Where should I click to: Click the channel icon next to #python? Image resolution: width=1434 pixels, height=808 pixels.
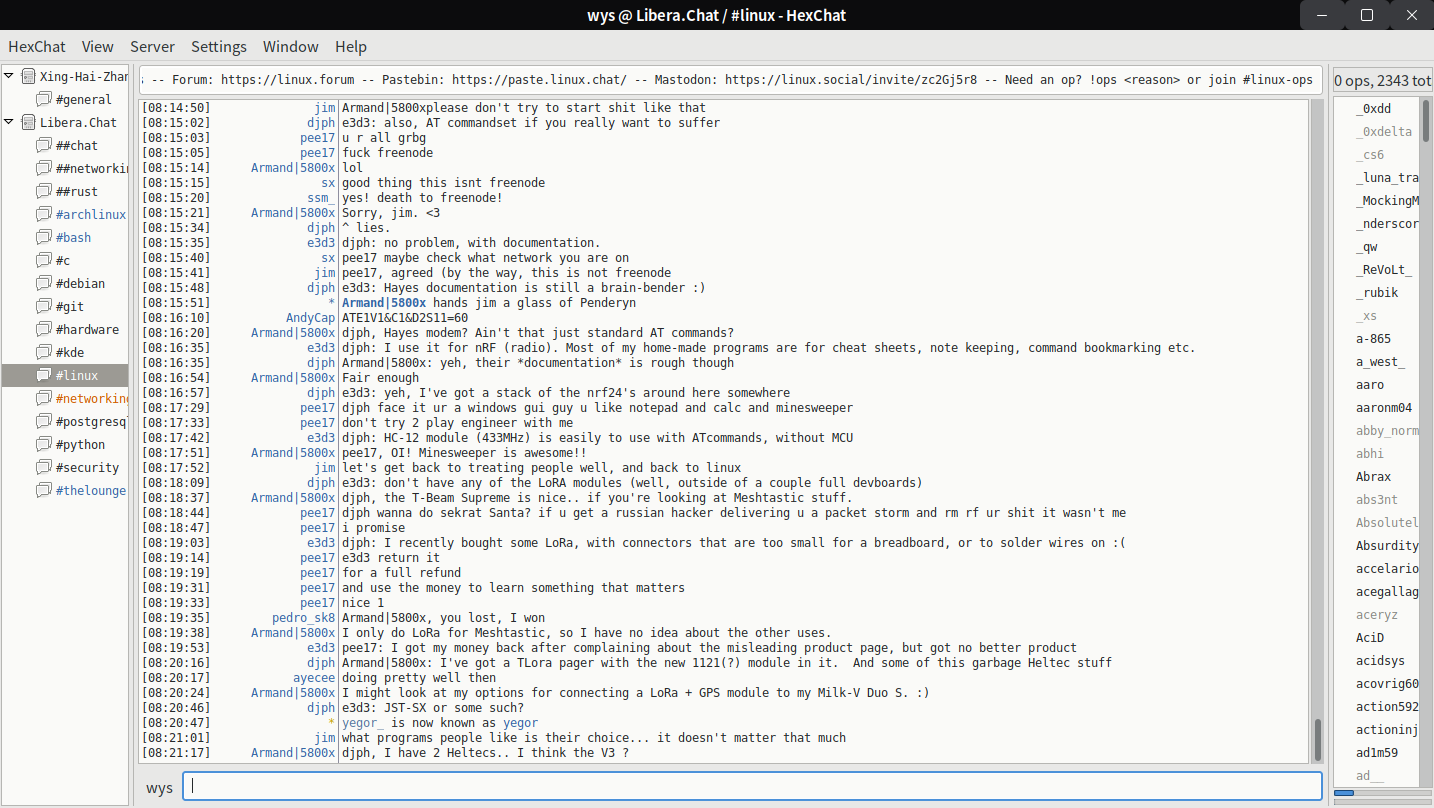[43, 444]
